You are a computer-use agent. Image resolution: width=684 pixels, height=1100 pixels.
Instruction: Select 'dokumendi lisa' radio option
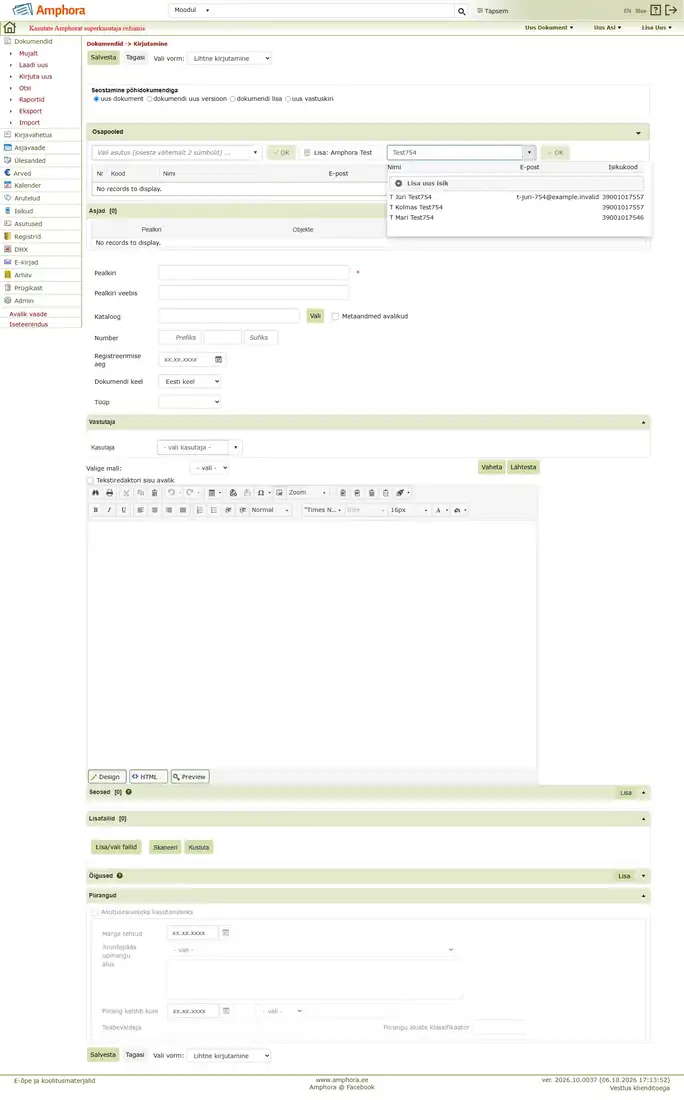[232, 99]
